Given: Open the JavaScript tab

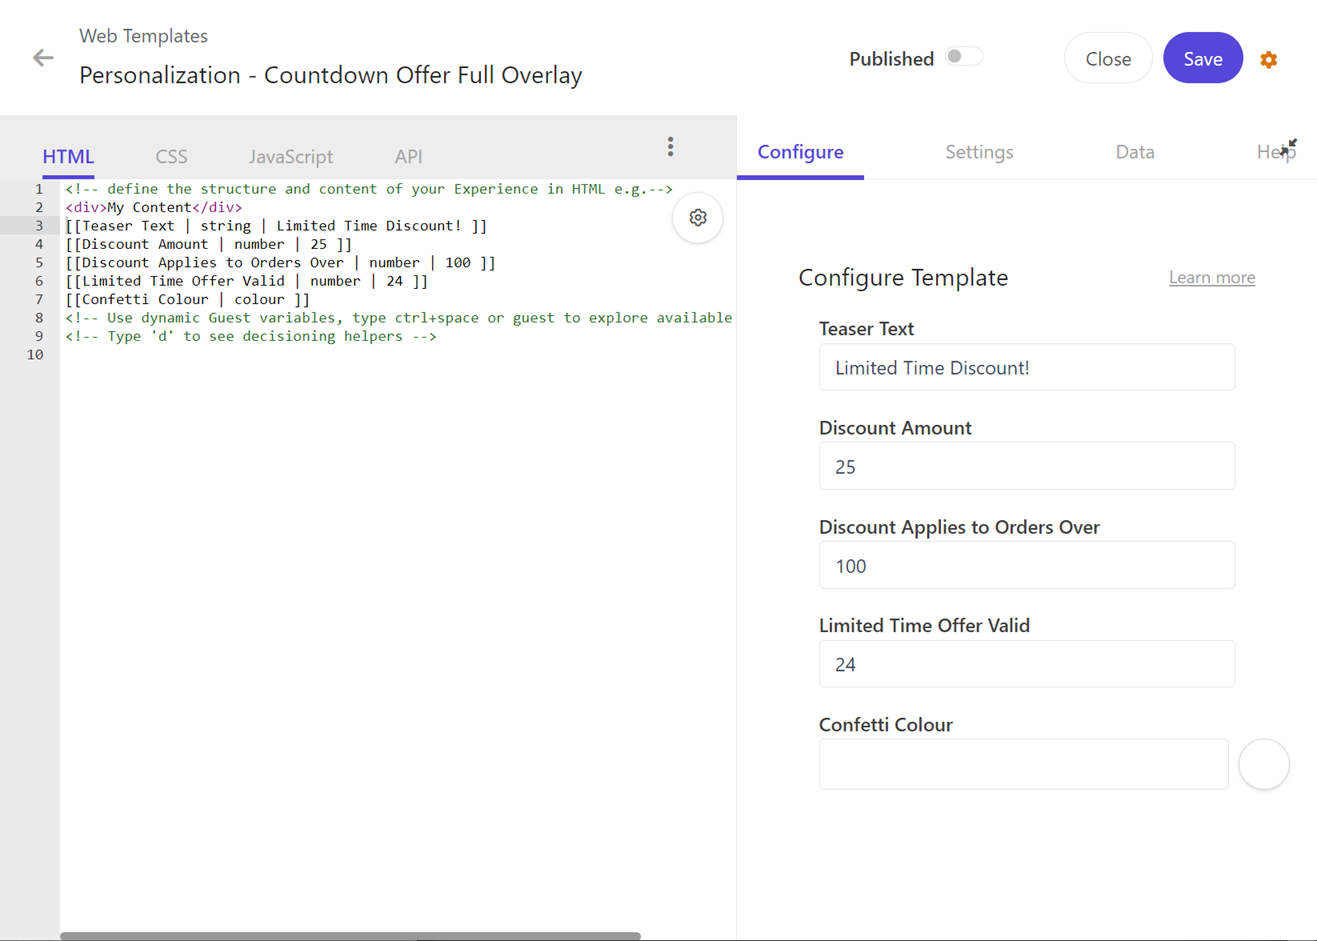Looking at the screenshot, I should pos(291,156).
